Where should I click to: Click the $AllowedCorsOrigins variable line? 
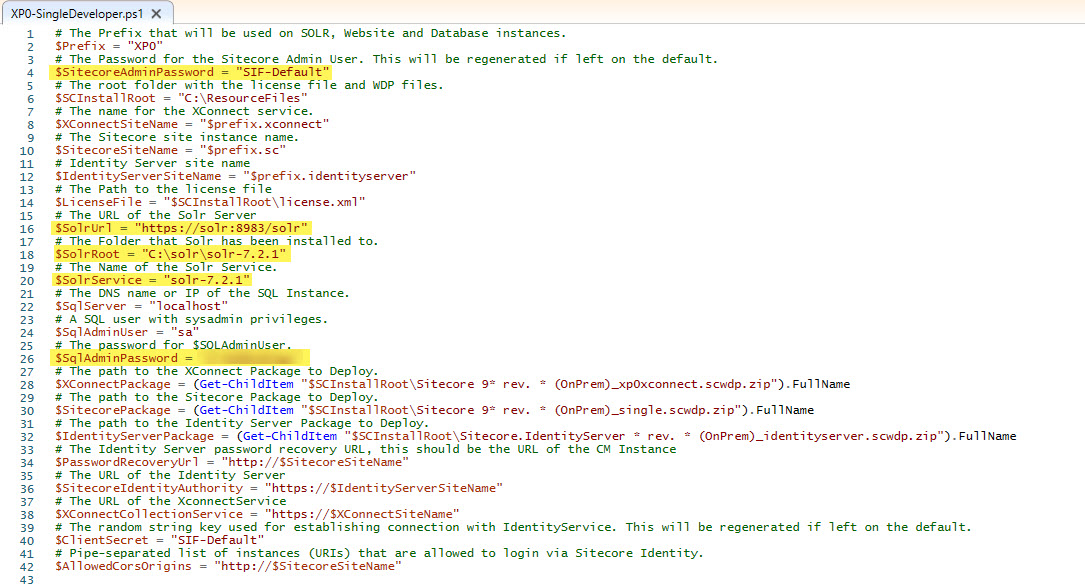228,566
